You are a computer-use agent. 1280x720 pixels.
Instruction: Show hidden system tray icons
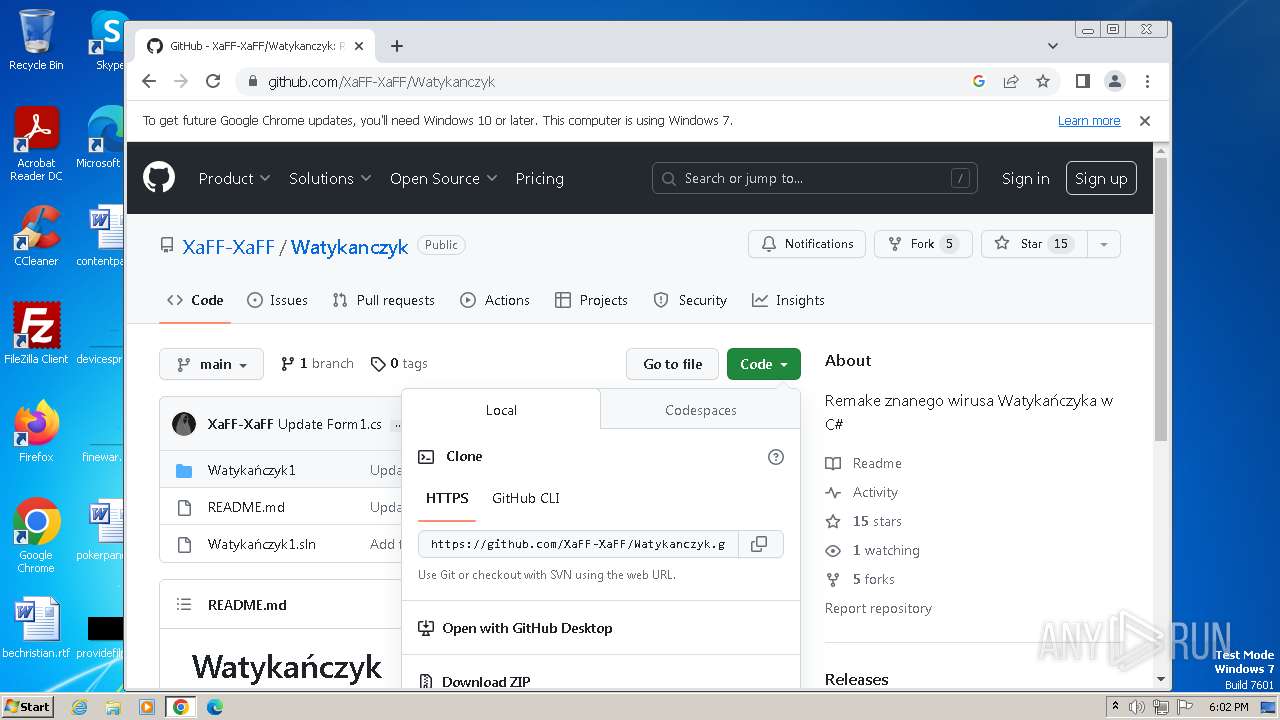[1115, 707]
